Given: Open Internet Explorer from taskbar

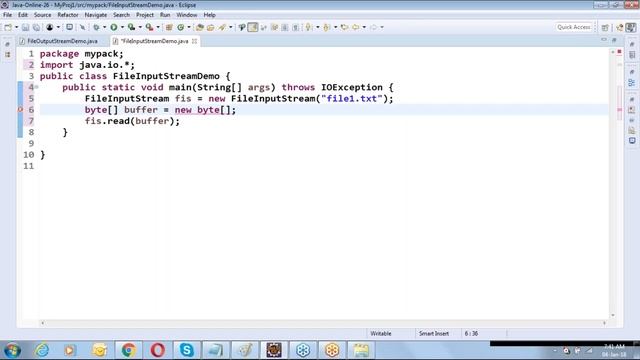Looking at the screenshot, I should [x=42, y=350].
